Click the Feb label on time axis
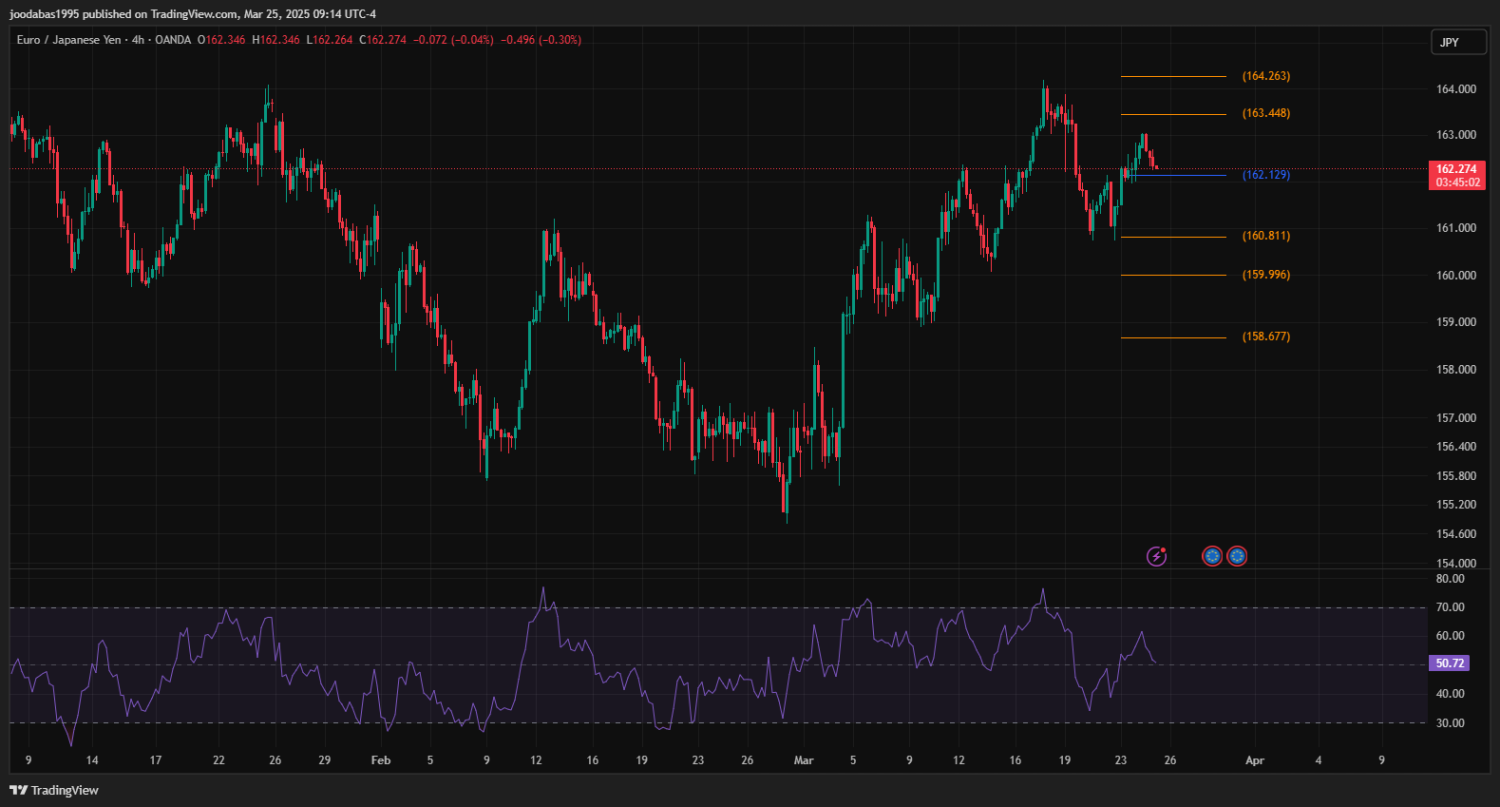 click(380, 760)
